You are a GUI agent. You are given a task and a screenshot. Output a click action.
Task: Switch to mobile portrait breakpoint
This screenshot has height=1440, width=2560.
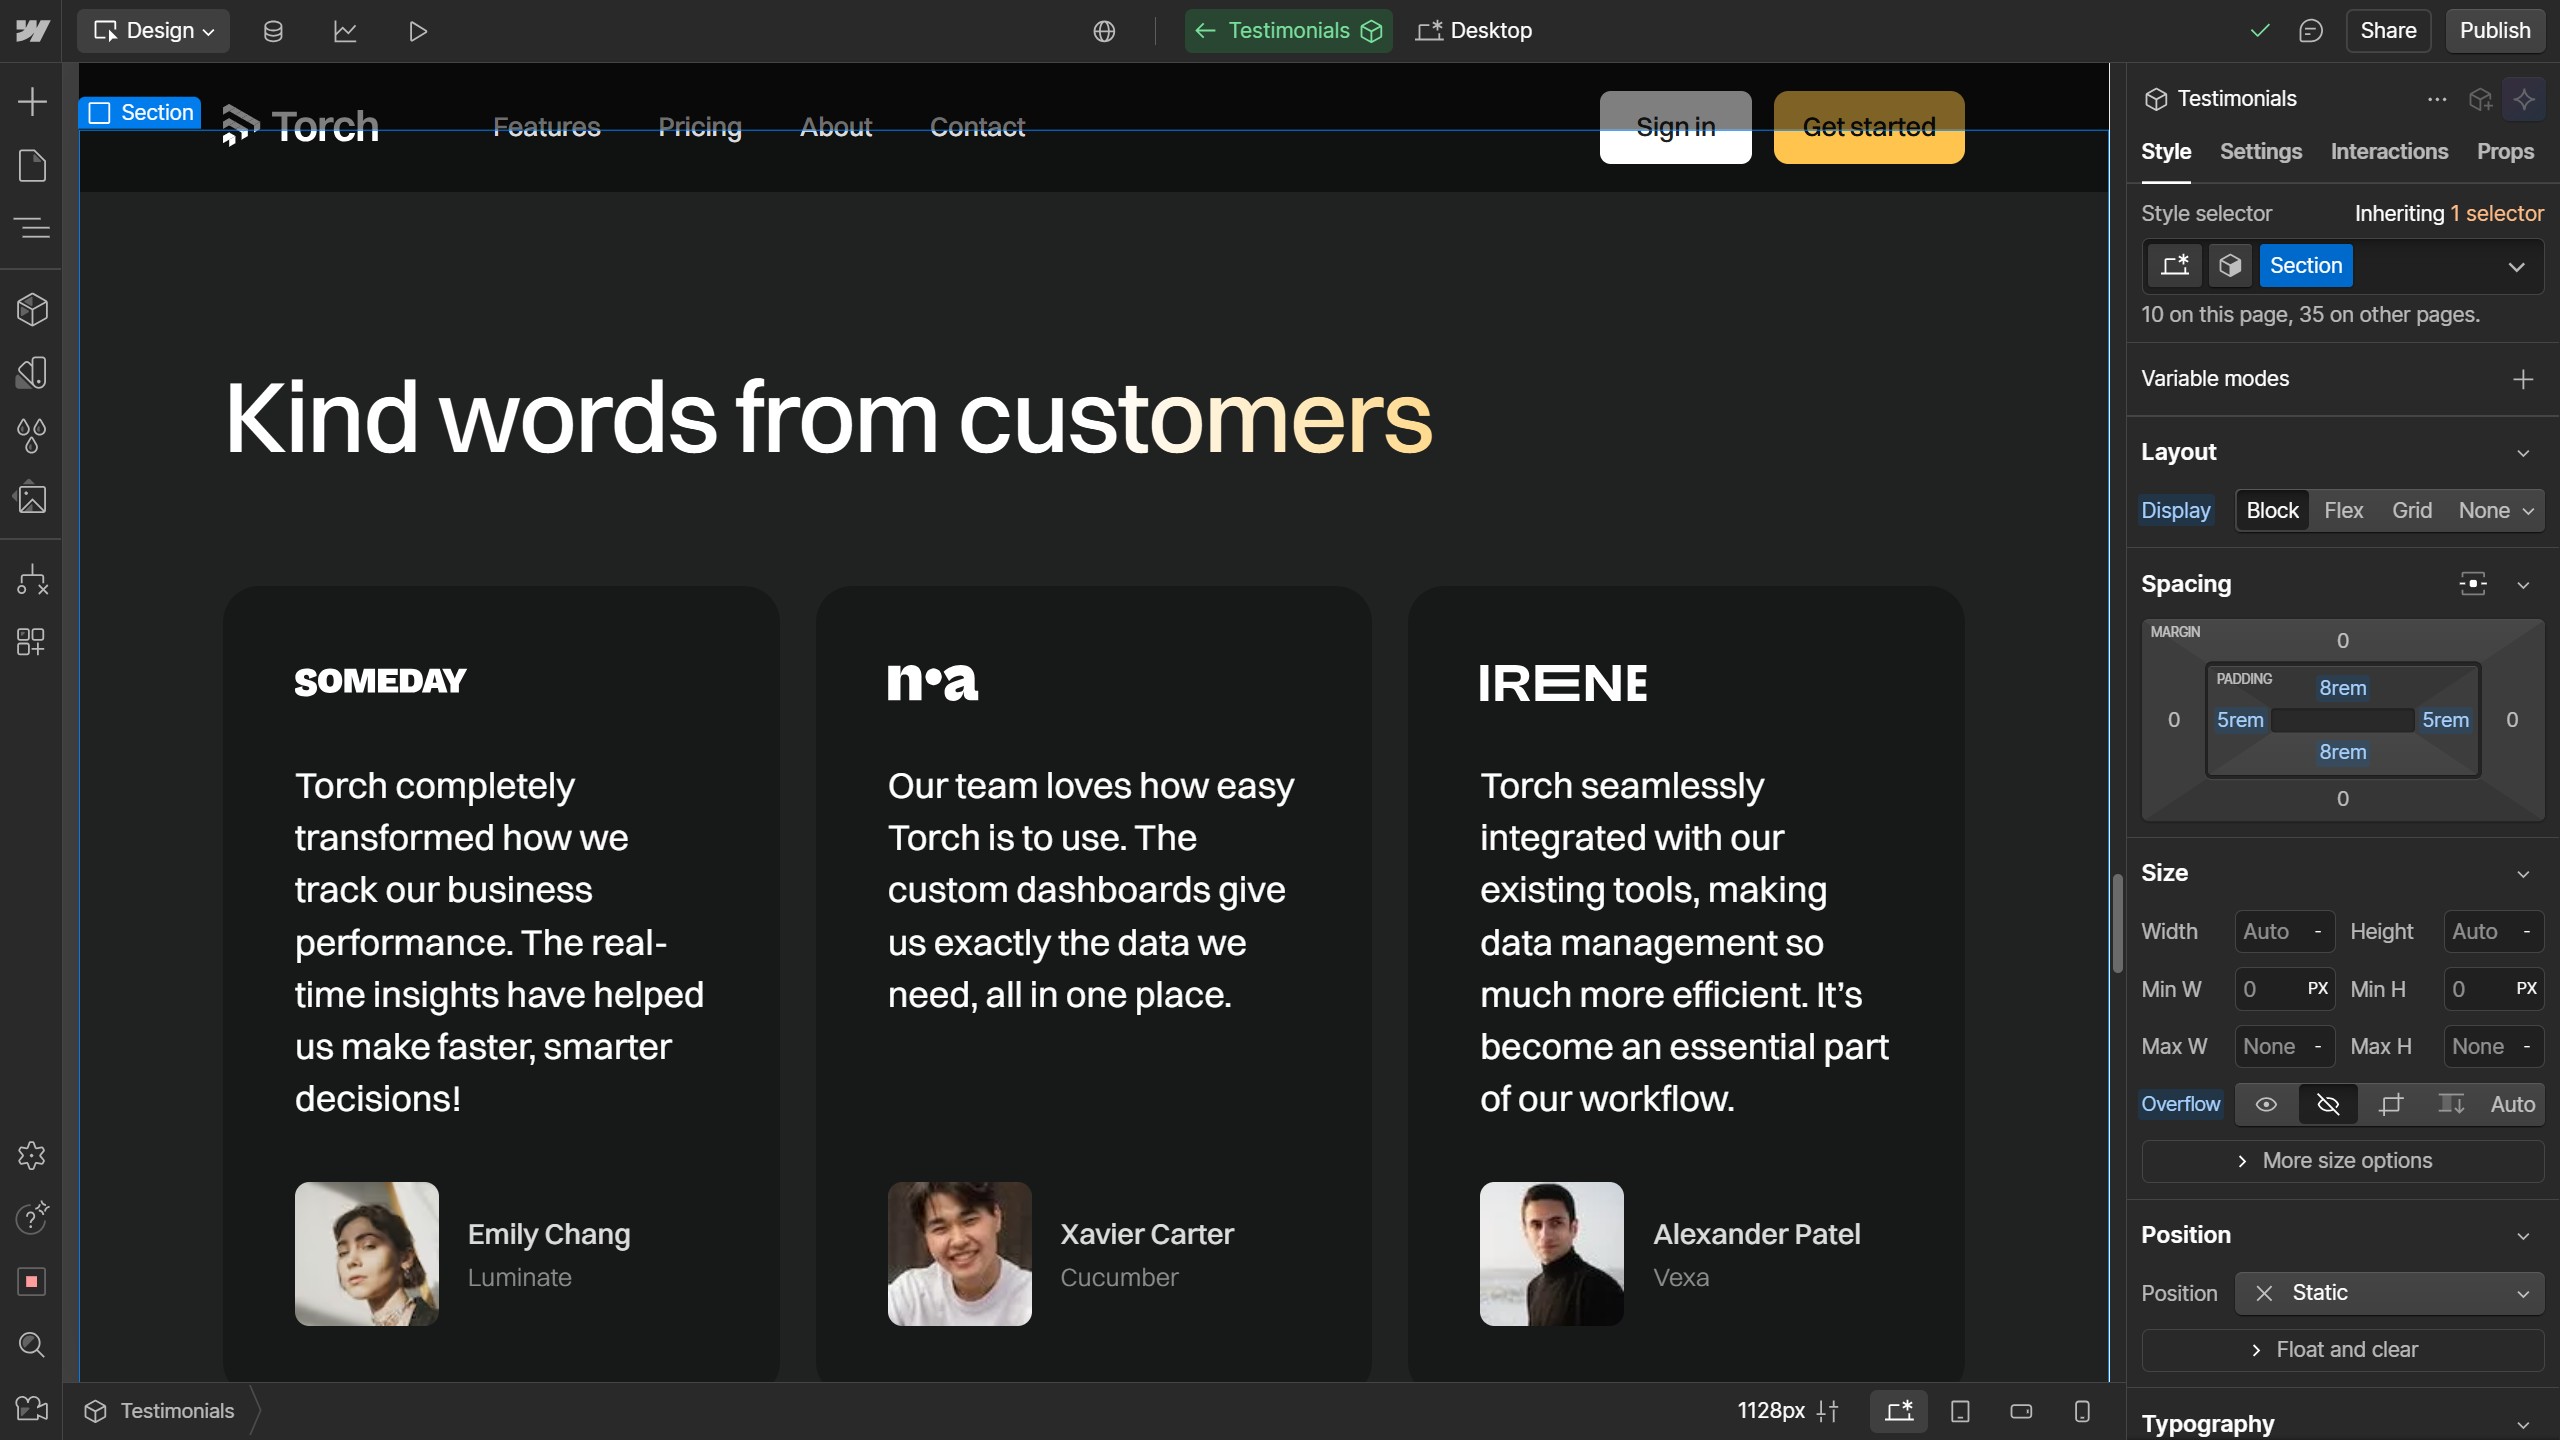(x=2082, y=1411)
